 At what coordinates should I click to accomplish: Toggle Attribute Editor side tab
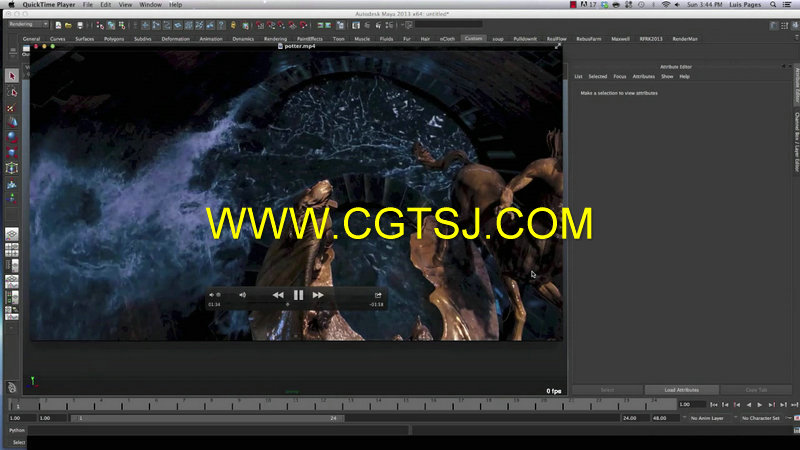coord(796,86)
